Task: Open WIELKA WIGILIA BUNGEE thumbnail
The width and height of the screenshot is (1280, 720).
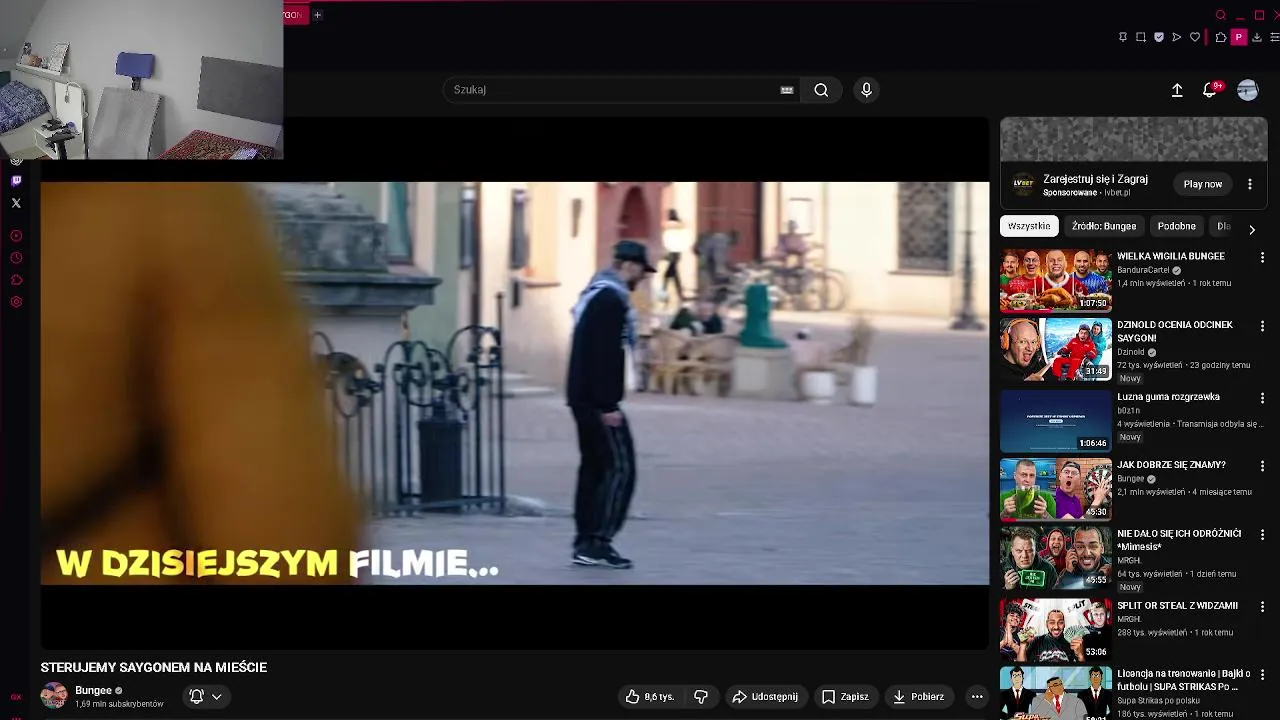Action: 1056,281
